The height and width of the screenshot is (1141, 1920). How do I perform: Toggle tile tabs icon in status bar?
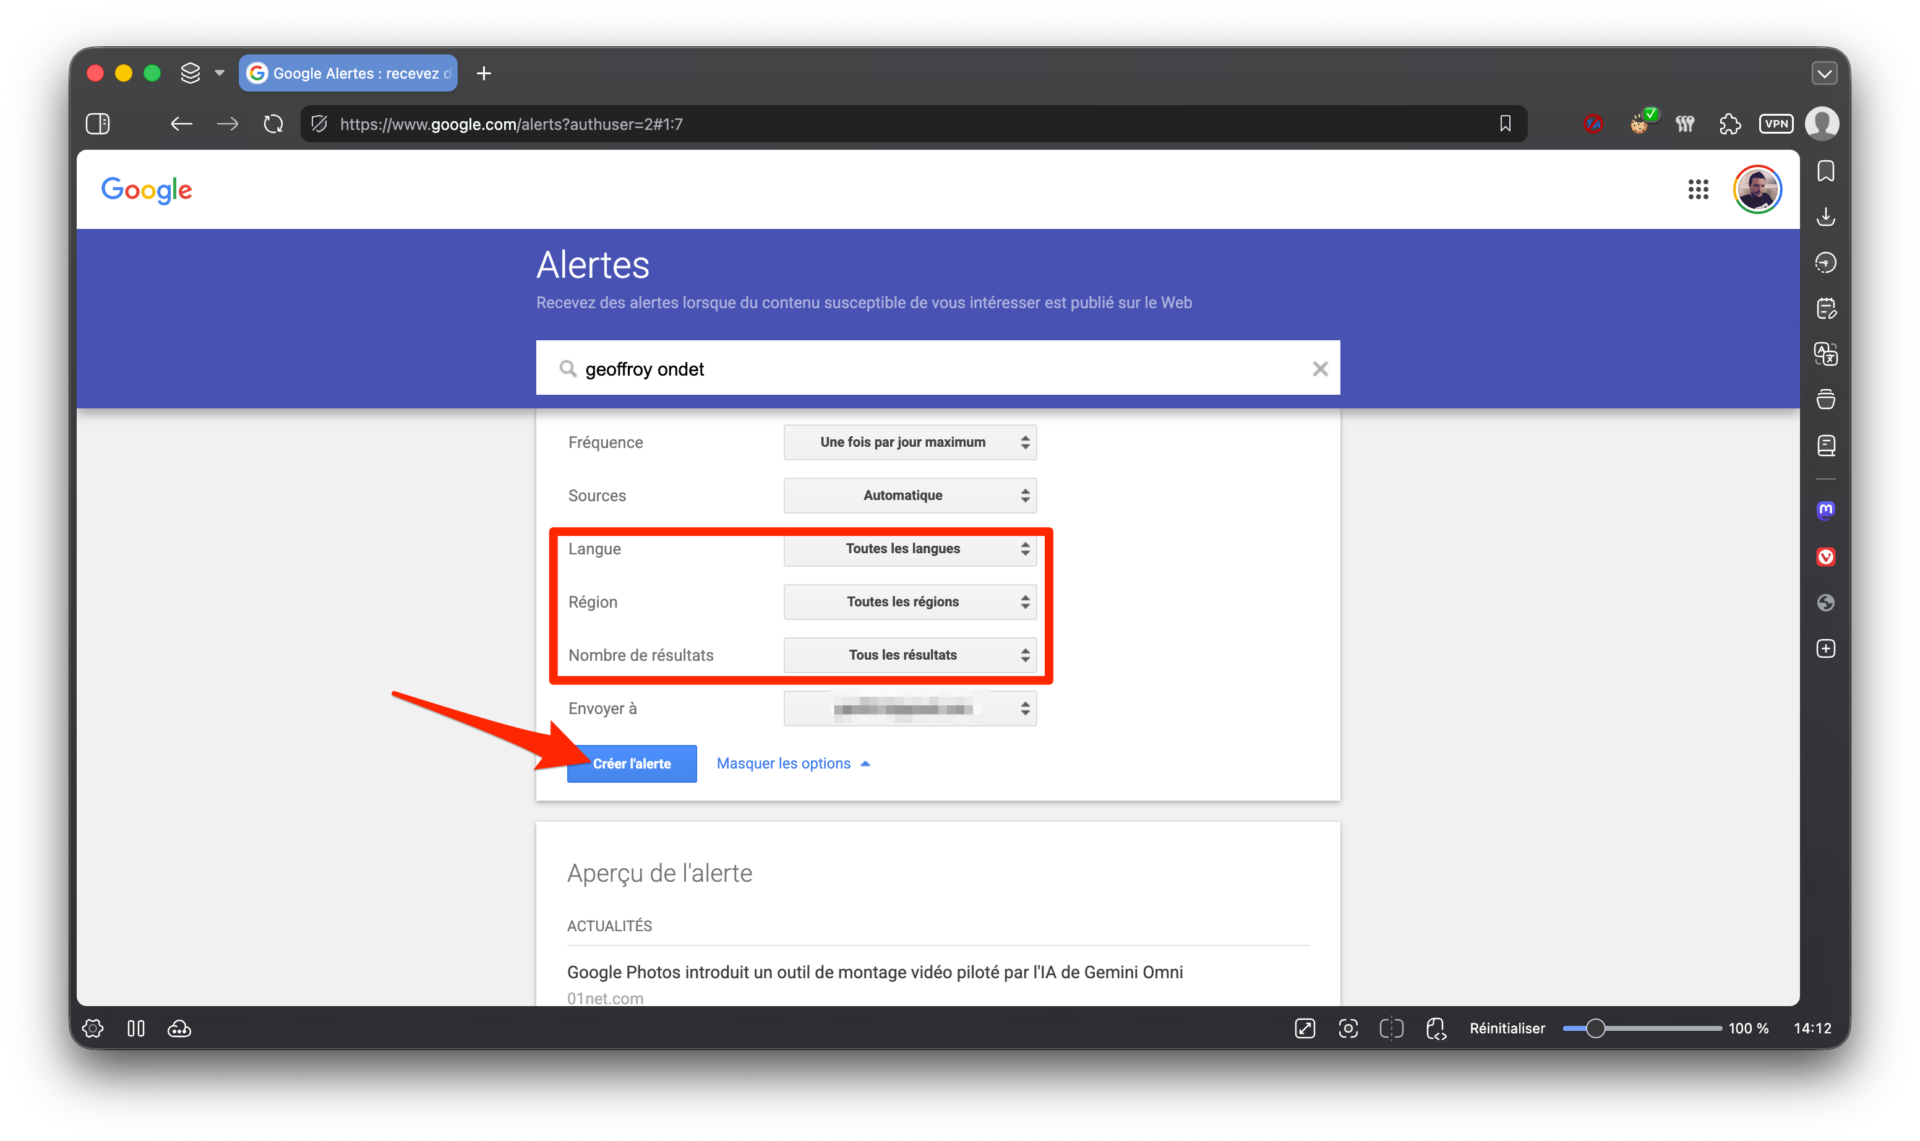click(x=1392, y=1028)
